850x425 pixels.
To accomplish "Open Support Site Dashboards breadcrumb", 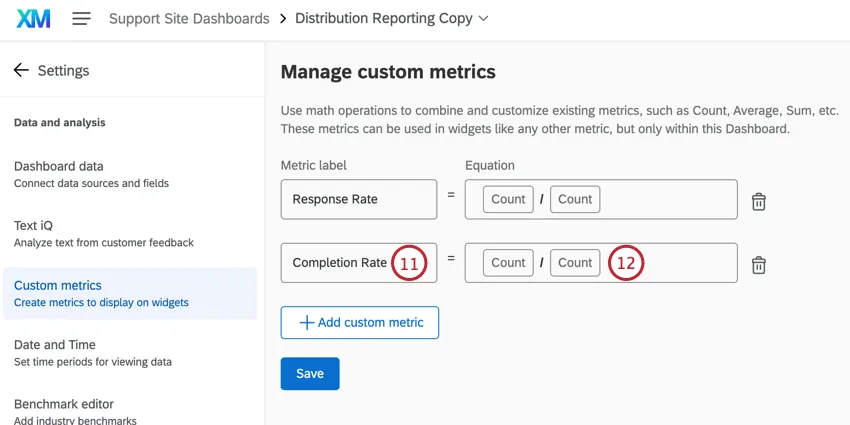I will click(188, 19).
